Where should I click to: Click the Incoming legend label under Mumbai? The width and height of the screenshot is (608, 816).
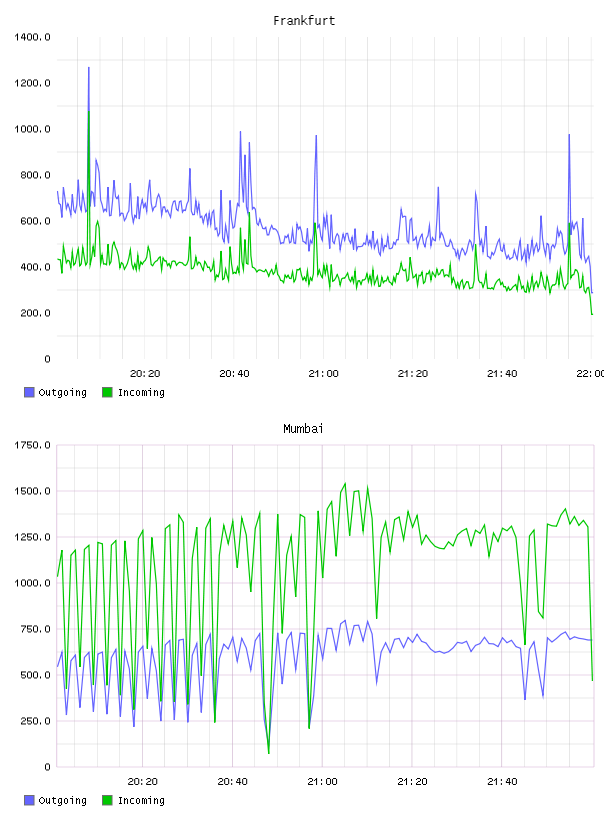(141, 801)
